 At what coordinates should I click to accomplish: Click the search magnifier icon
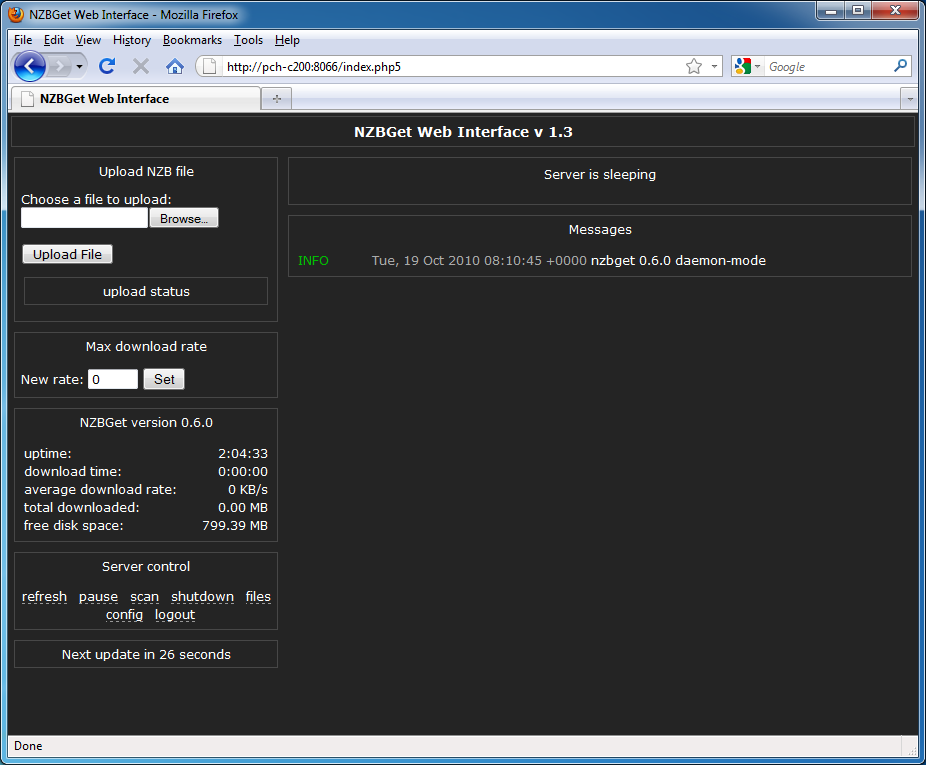pos(900,66)
